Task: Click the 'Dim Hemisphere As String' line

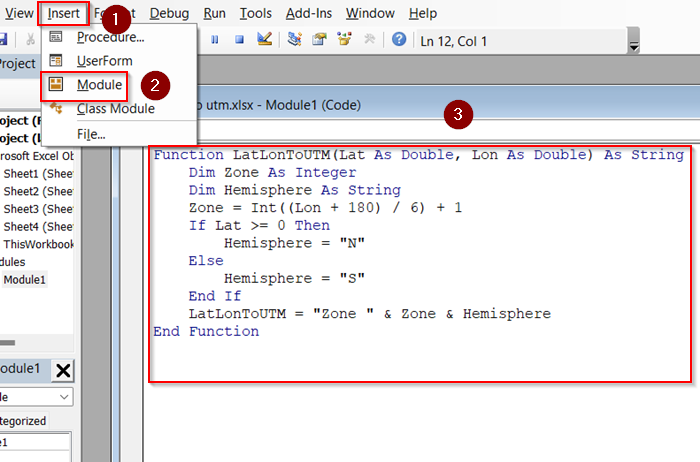Action: point(295,190)
